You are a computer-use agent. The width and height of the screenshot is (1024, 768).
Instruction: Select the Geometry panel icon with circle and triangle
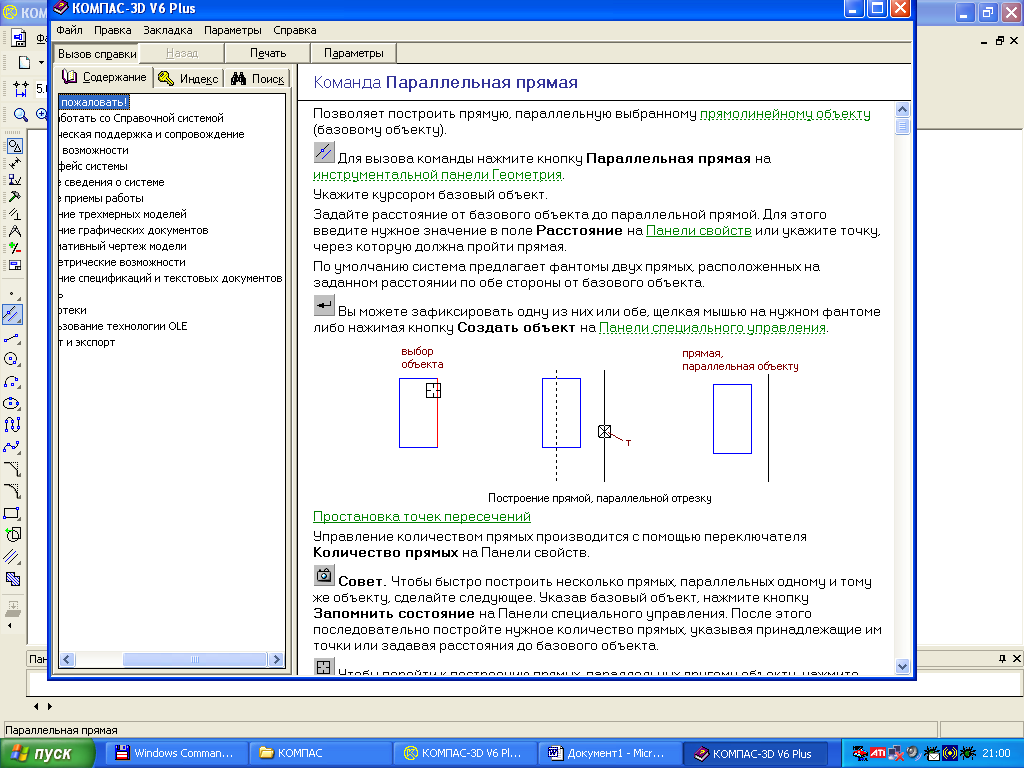[x=14, y=146]
